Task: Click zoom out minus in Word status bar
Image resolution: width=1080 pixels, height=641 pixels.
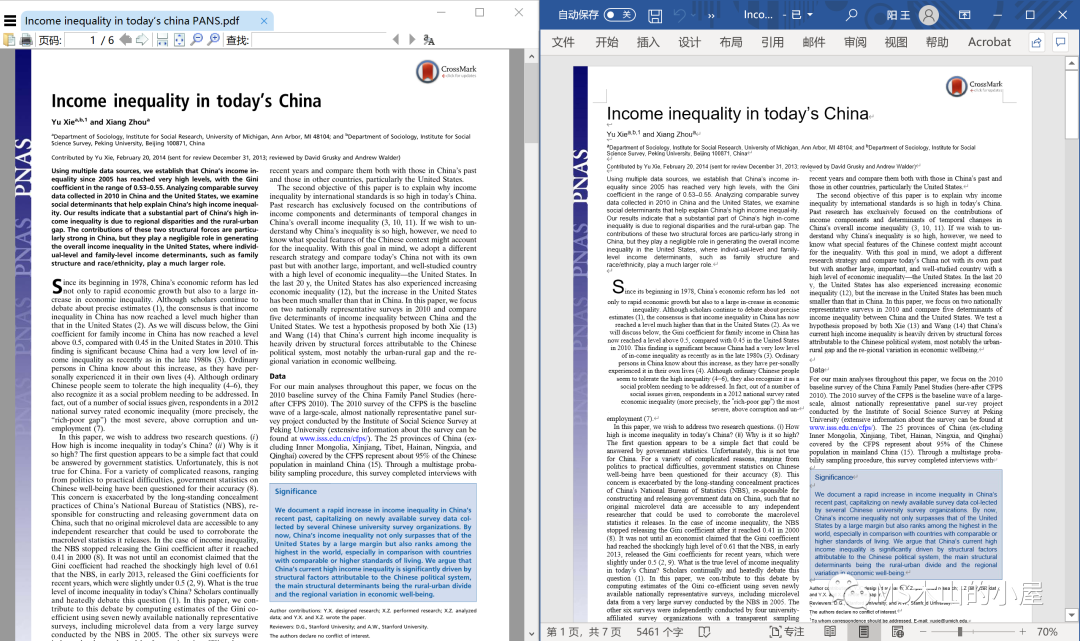Action: (921, 631)
